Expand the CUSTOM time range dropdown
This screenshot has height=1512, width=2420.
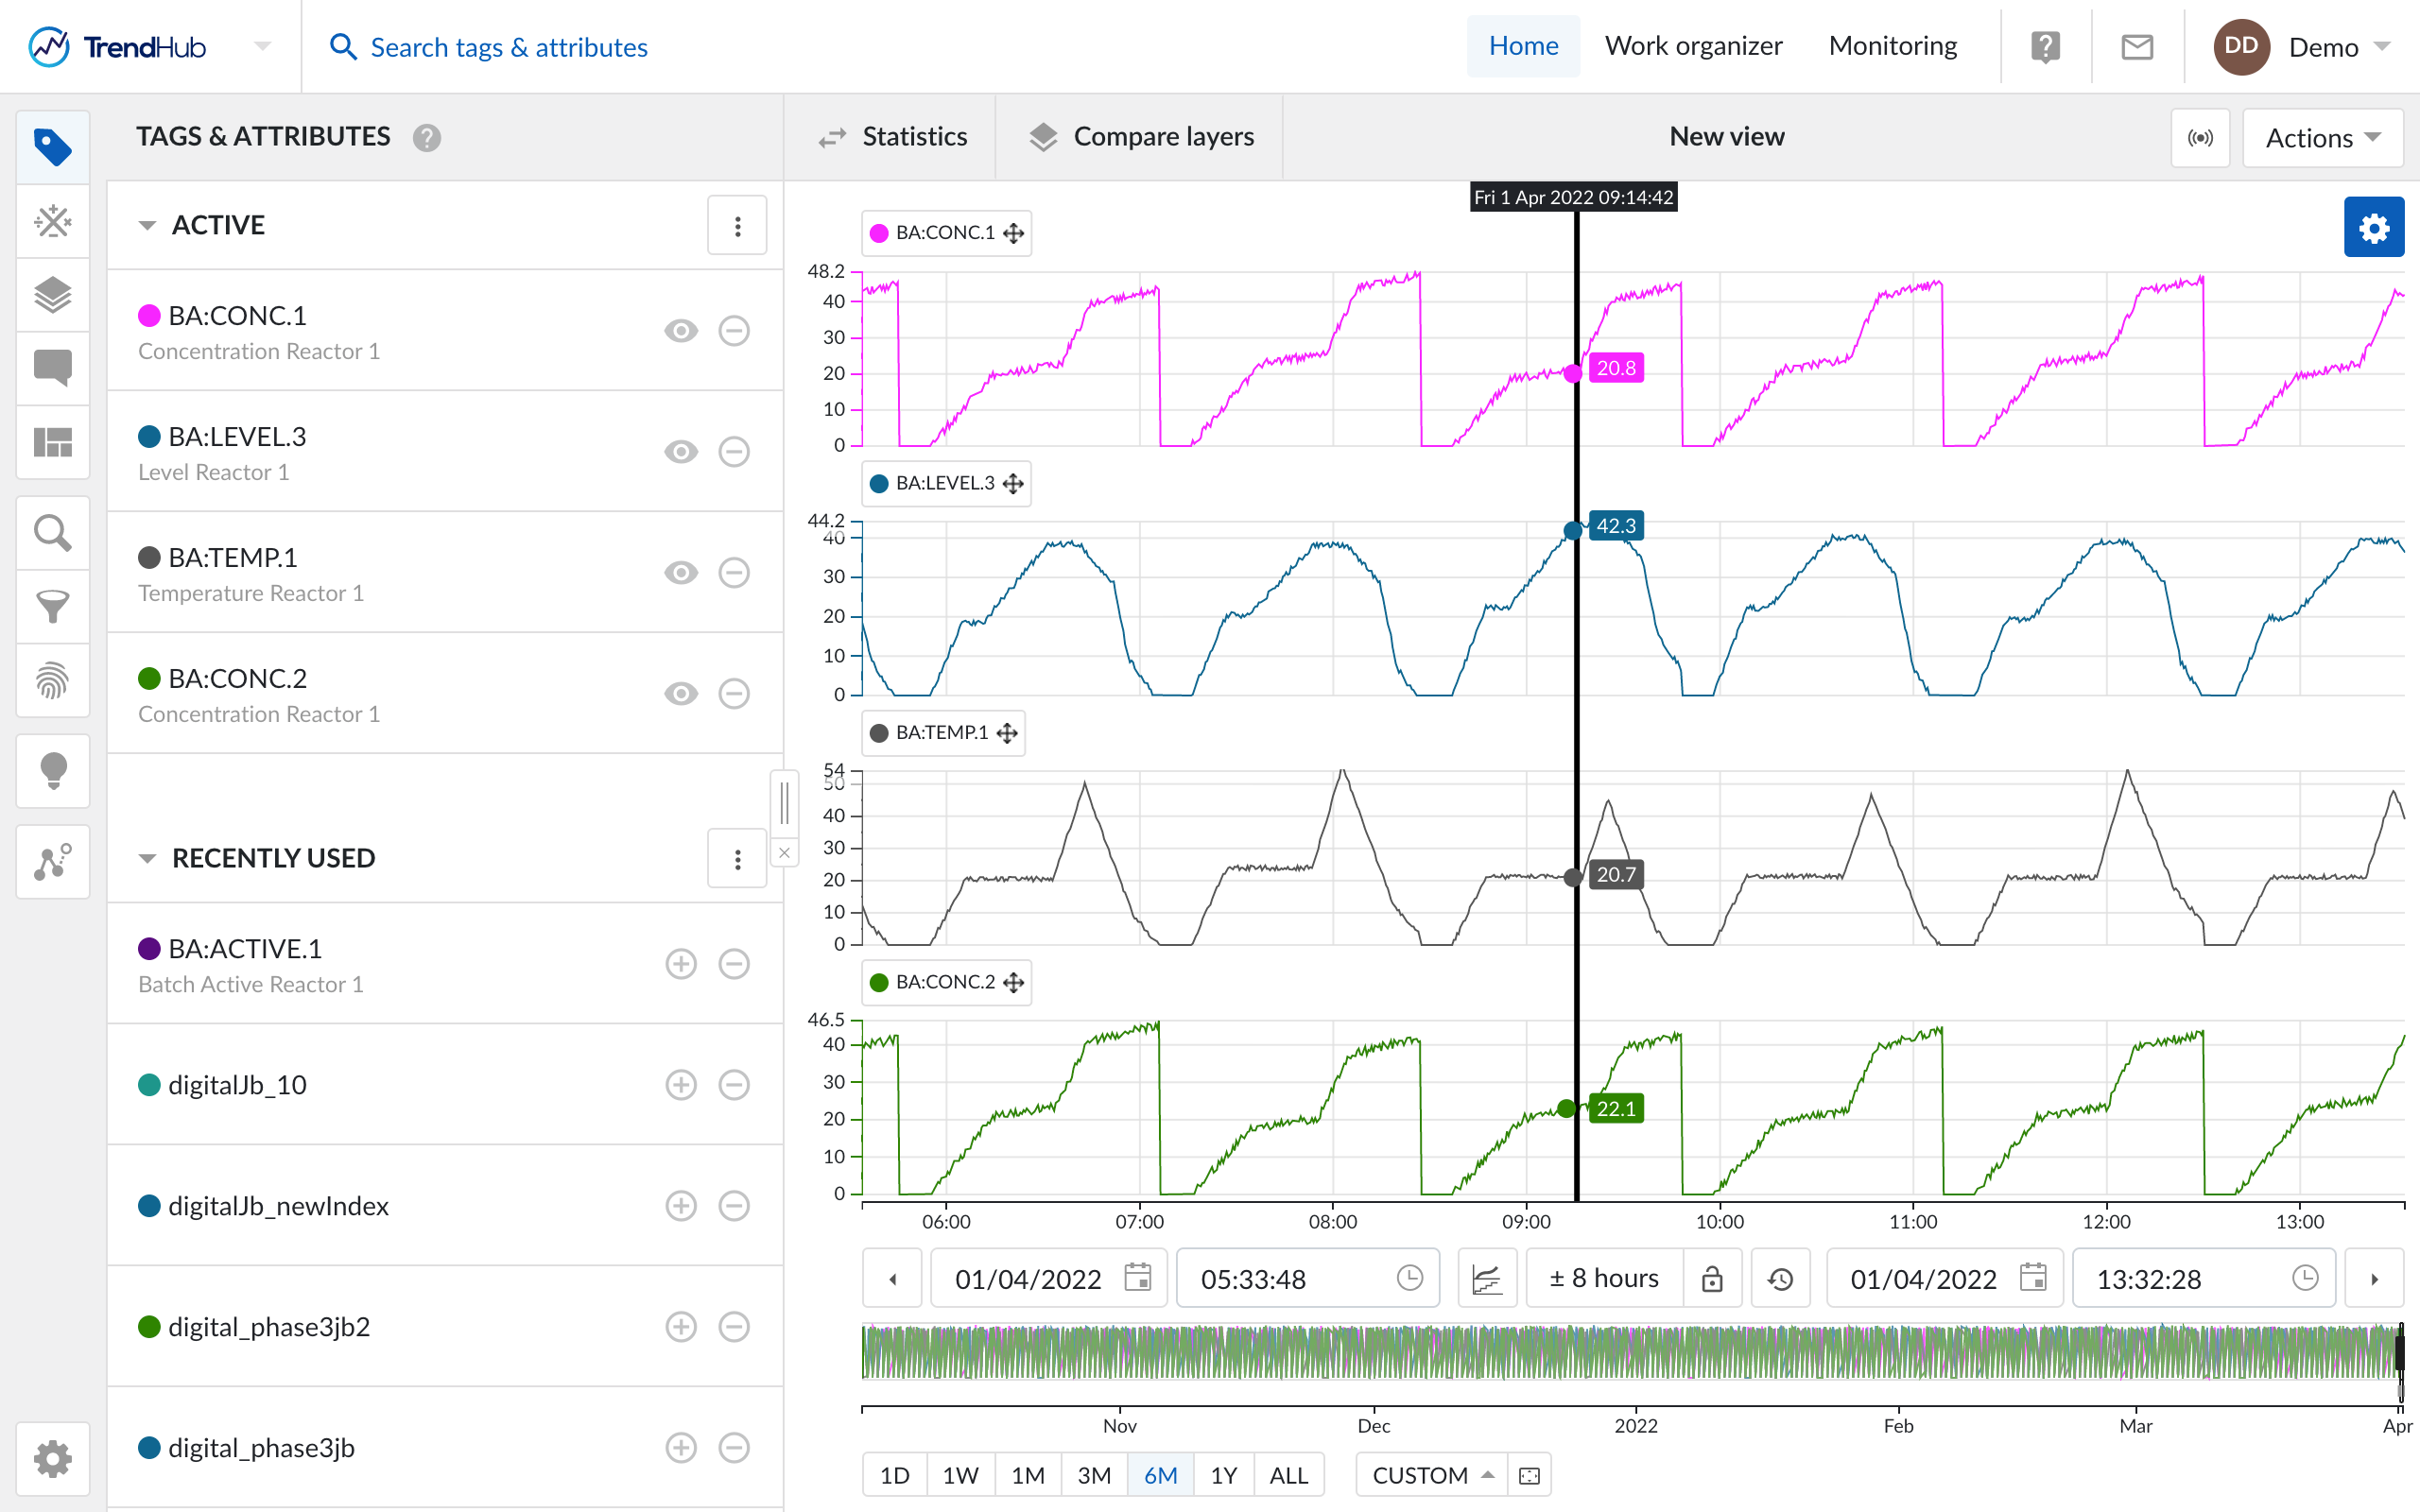[x=1431, y=1475]
